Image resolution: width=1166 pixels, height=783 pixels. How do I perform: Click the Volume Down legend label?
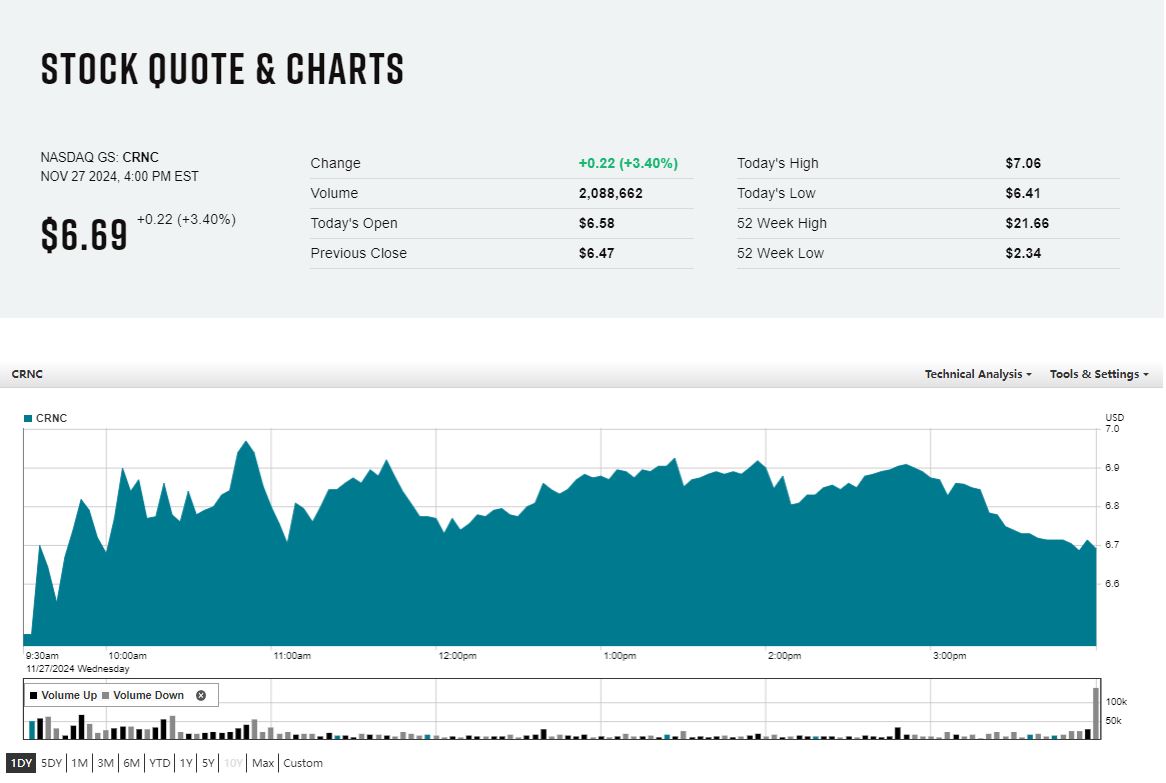click(149, 695)
